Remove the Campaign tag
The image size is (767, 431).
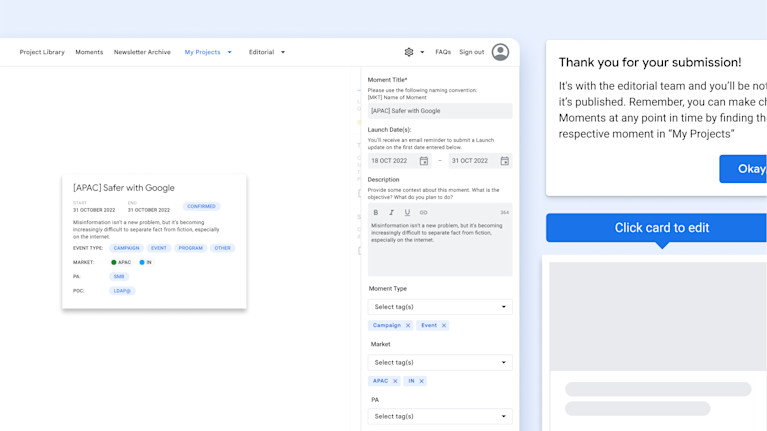point(408,325)
